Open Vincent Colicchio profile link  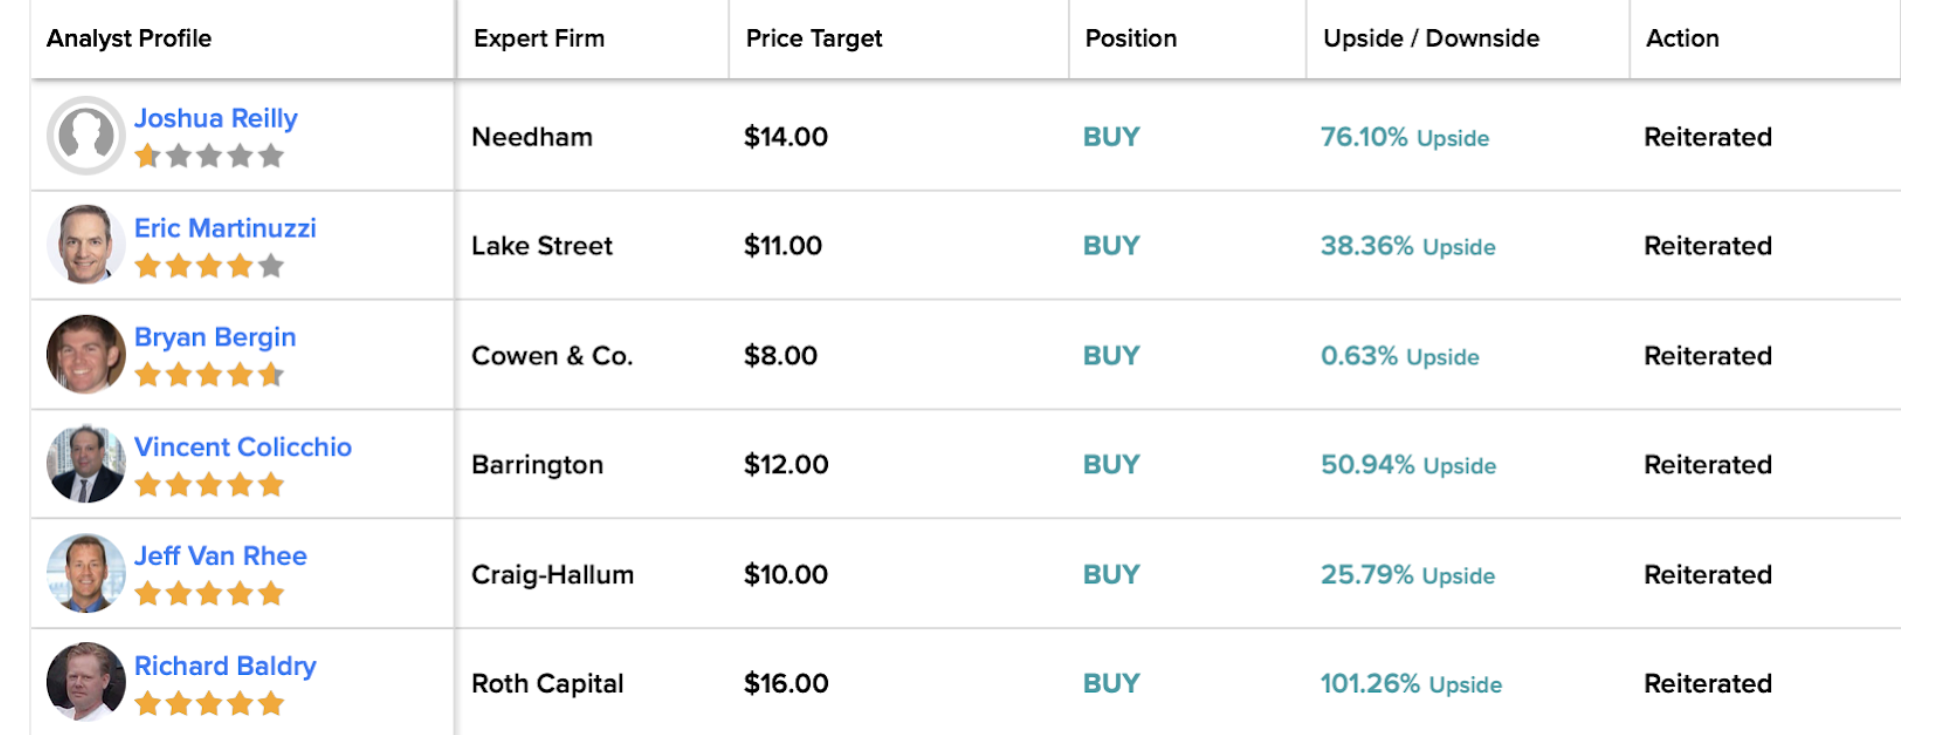243,447
